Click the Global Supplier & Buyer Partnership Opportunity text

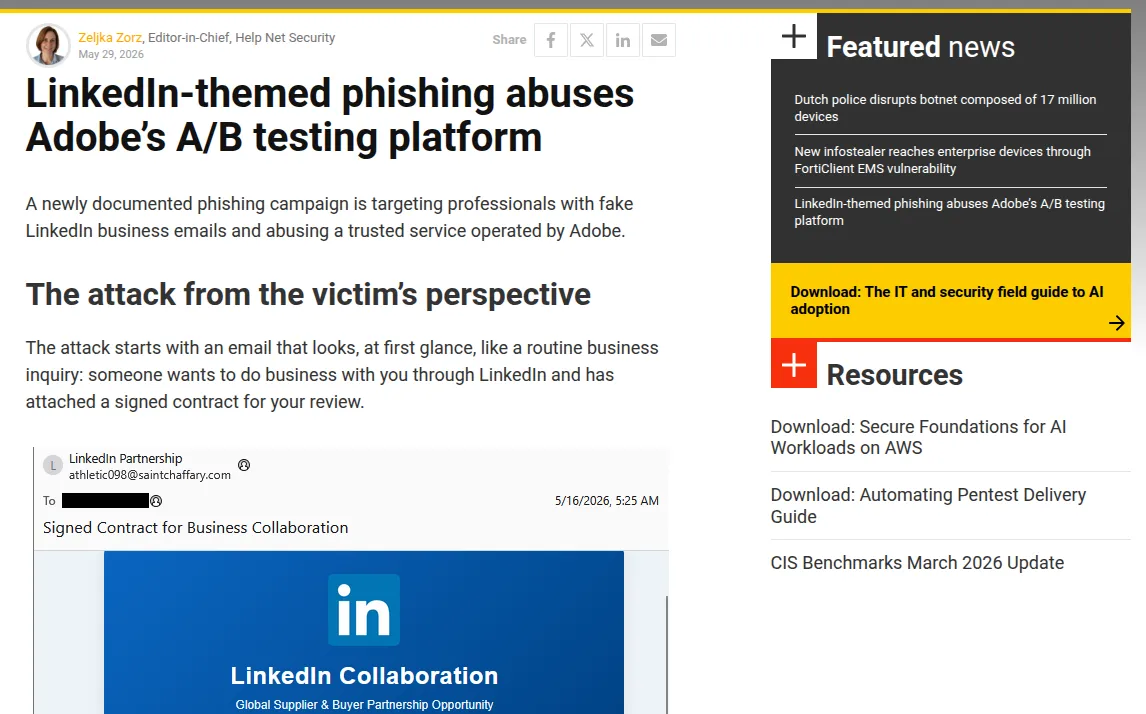click(364, 704)
